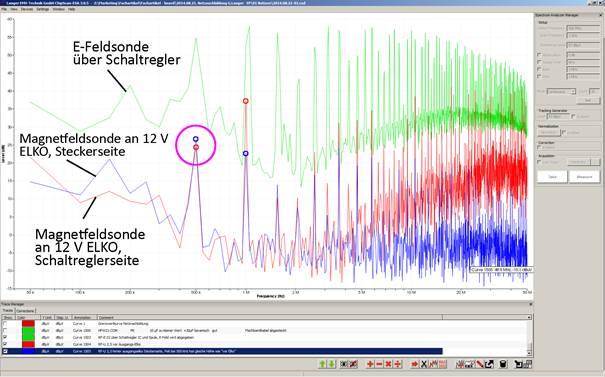Uncheck the Curve 1003 green trace checkbox
The image size is (605, 377).
pyautogui.click(x=5, y=338)
